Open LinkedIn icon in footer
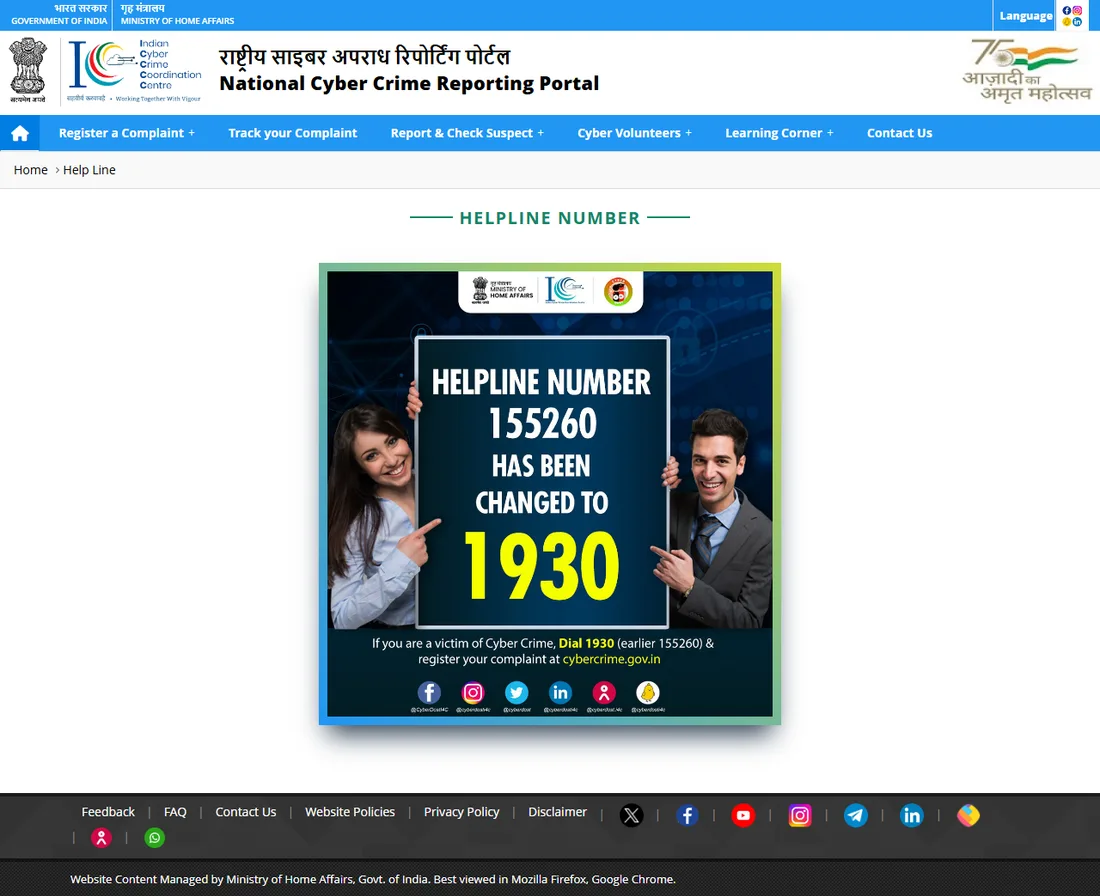Viewport: 1100px width, 896px height. click(x=911, y=815)
